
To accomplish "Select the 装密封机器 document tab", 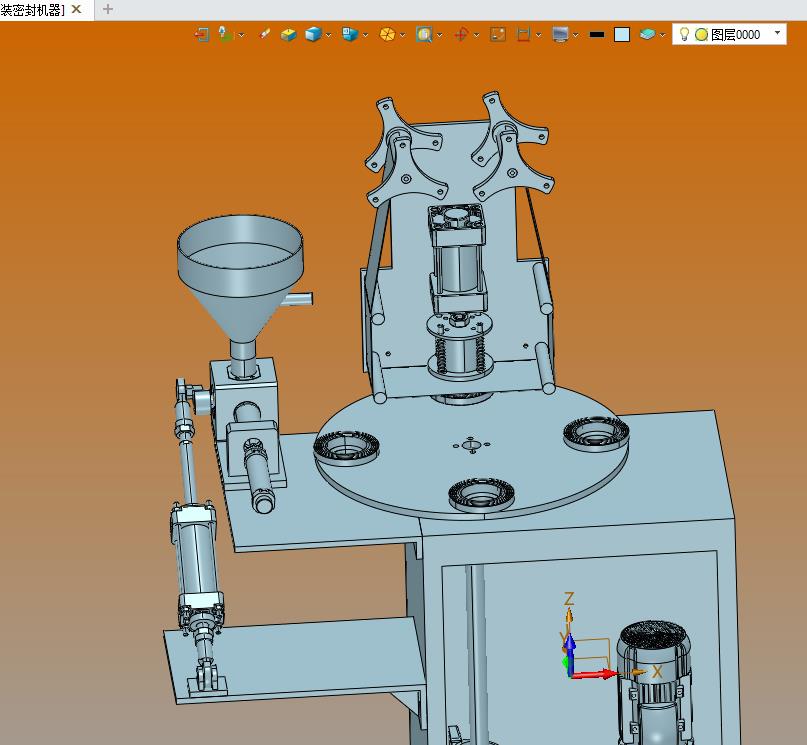I will click(32, 10).
